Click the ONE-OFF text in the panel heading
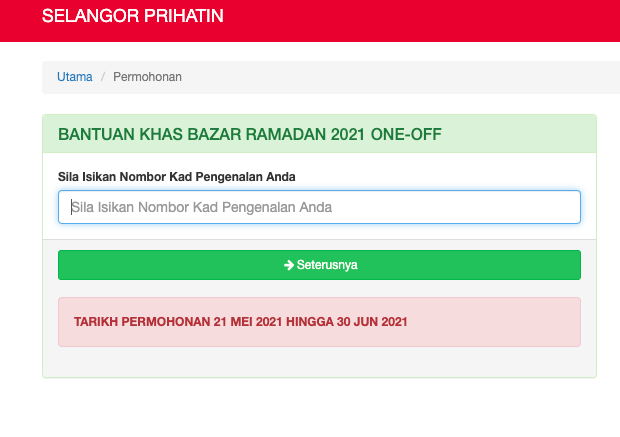 pos(406,134)
